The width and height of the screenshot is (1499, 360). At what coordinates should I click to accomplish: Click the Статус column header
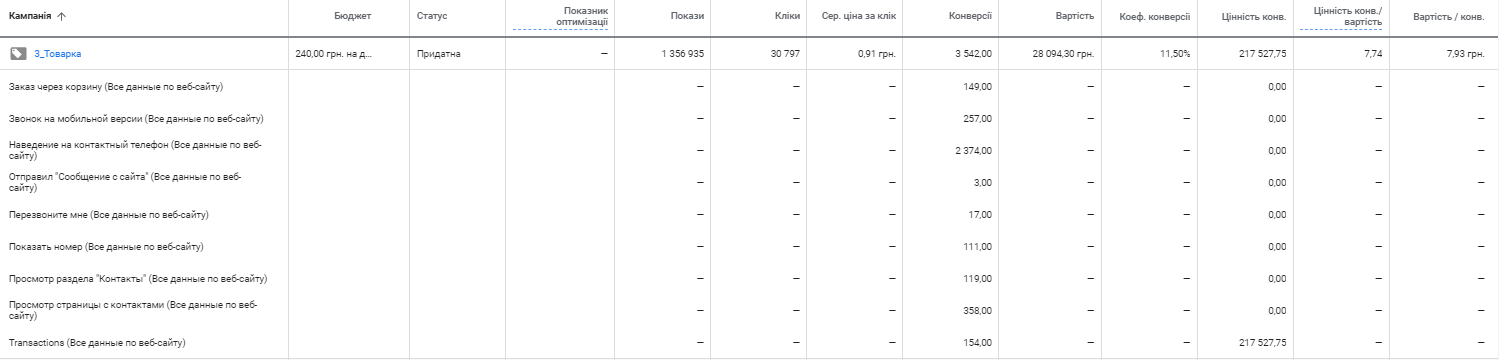click(432, 16)
